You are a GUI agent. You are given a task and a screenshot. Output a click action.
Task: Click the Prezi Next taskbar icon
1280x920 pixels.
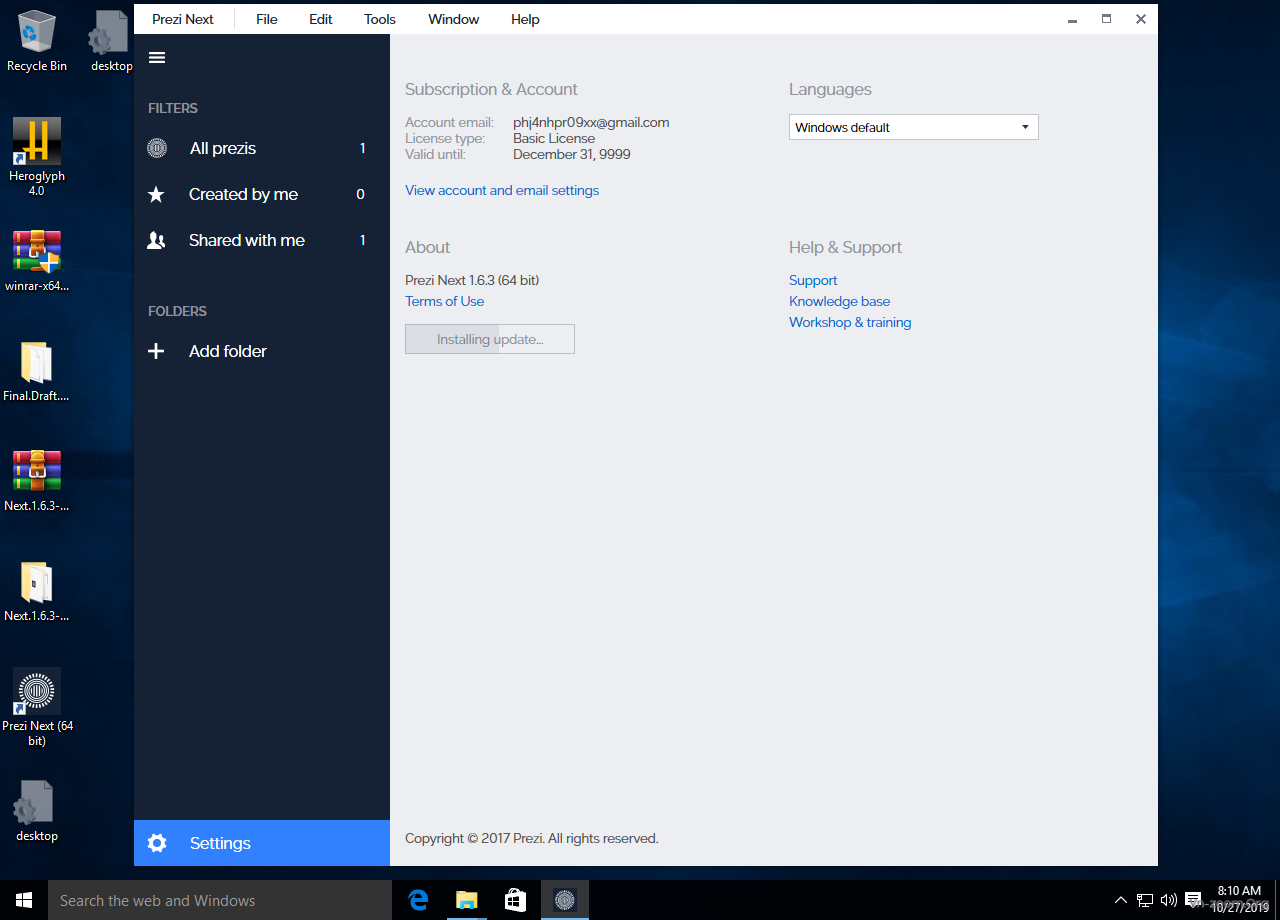click(x=564, y=900)
